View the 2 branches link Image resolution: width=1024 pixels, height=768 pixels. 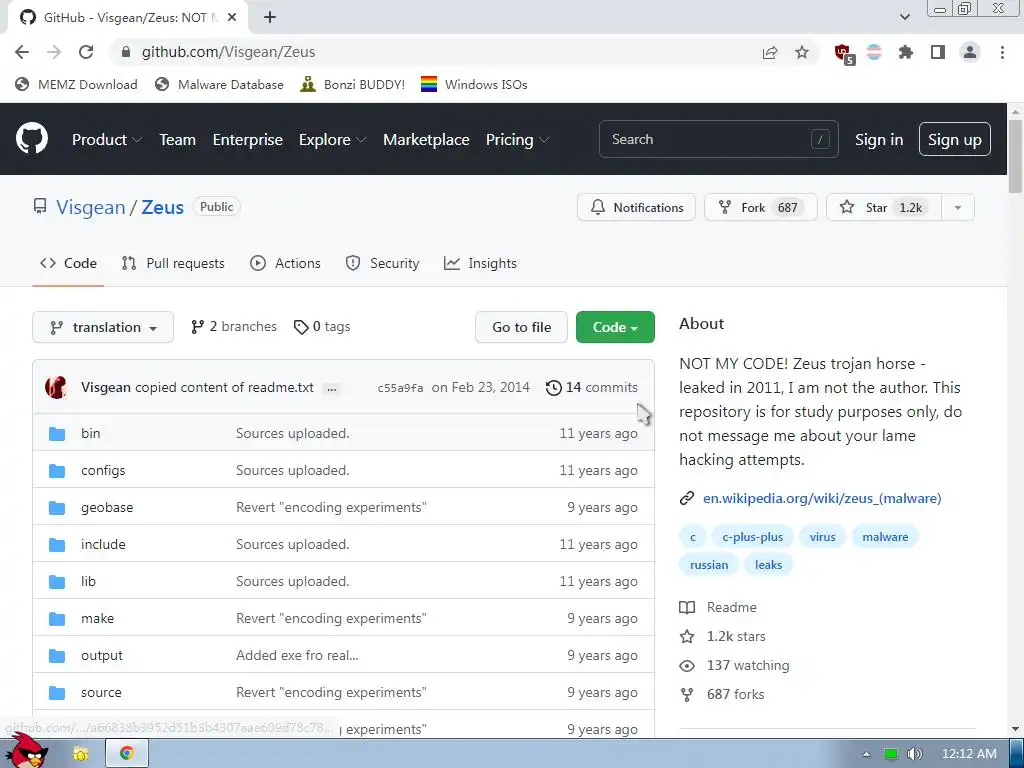click(x=234, y=327)
